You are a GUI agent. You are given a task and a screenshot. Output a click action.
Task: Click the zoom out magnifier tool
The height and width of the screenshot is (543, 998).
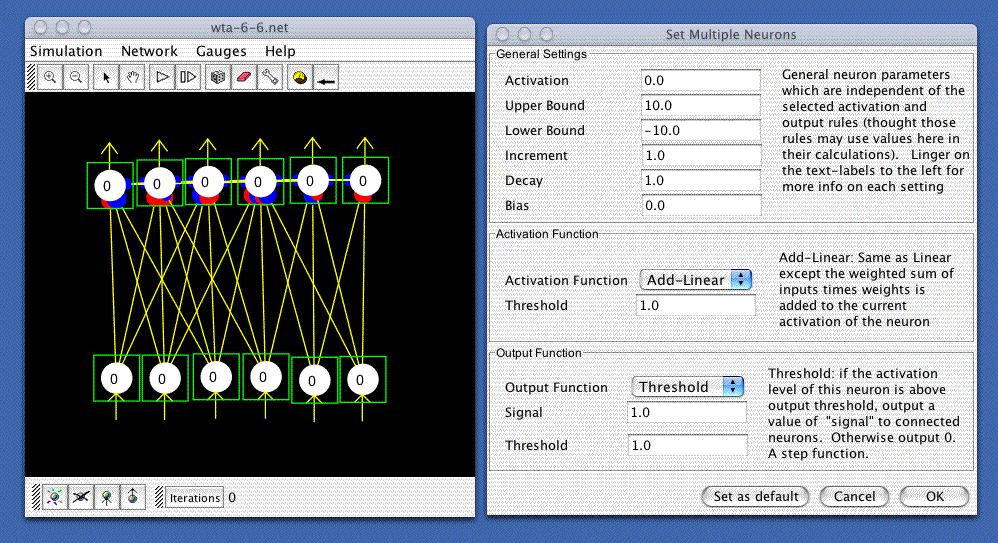coord(75,77)
